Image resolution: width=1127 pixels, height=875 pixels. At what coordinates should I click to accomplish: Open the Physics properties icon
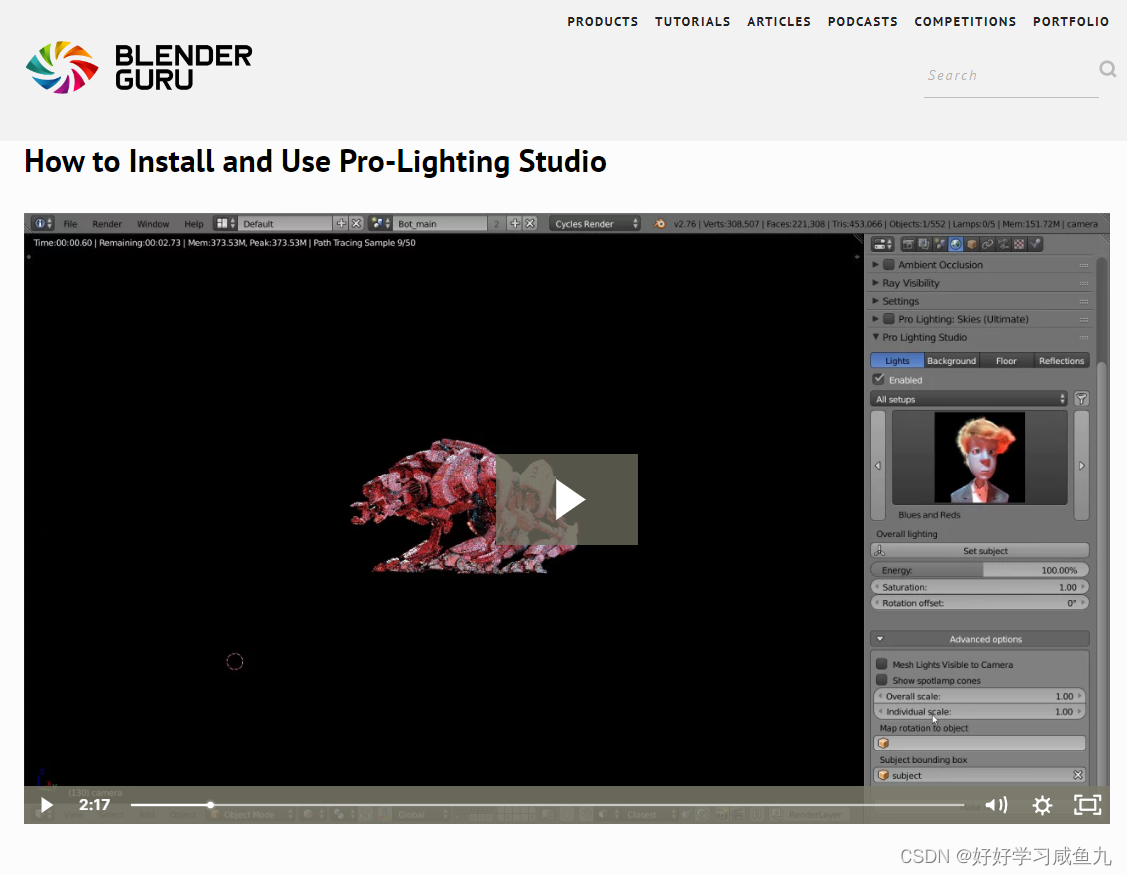(x=1035, y=244)
